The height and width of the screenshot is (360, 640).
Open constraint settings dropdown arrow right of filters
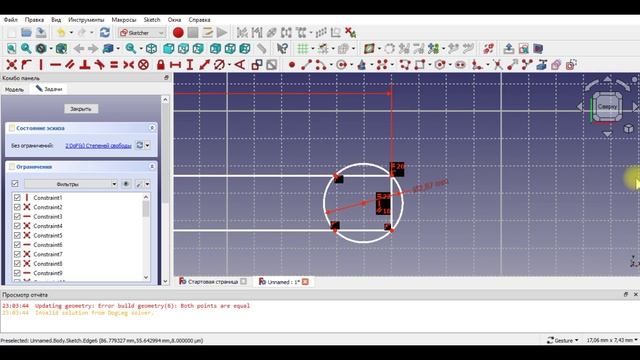[147, 184]
